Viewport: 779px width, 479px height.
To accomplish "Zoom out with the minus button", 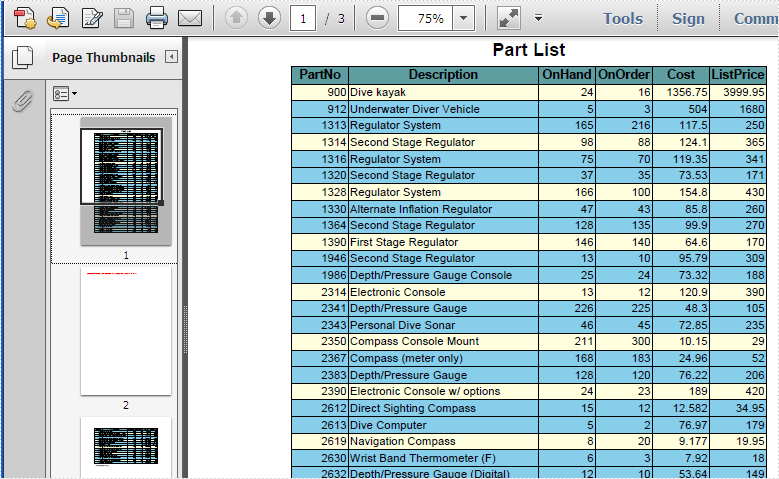I will pyautogui.click(x=377, y=18).
